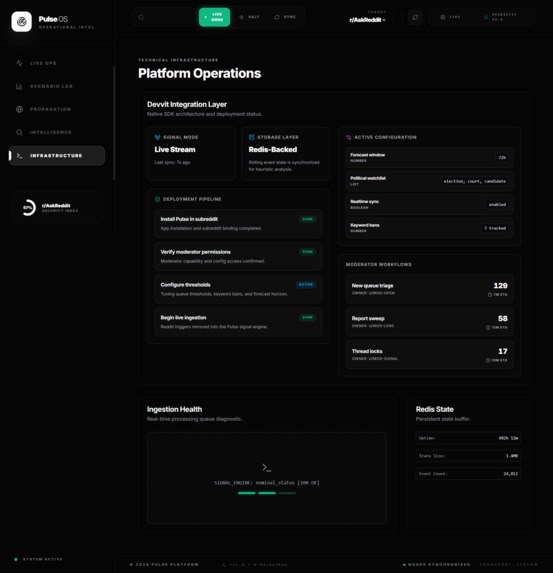This screenshot has height=573, width=553.
Task: Click the green progress bar segments
Action: point(266,493)
